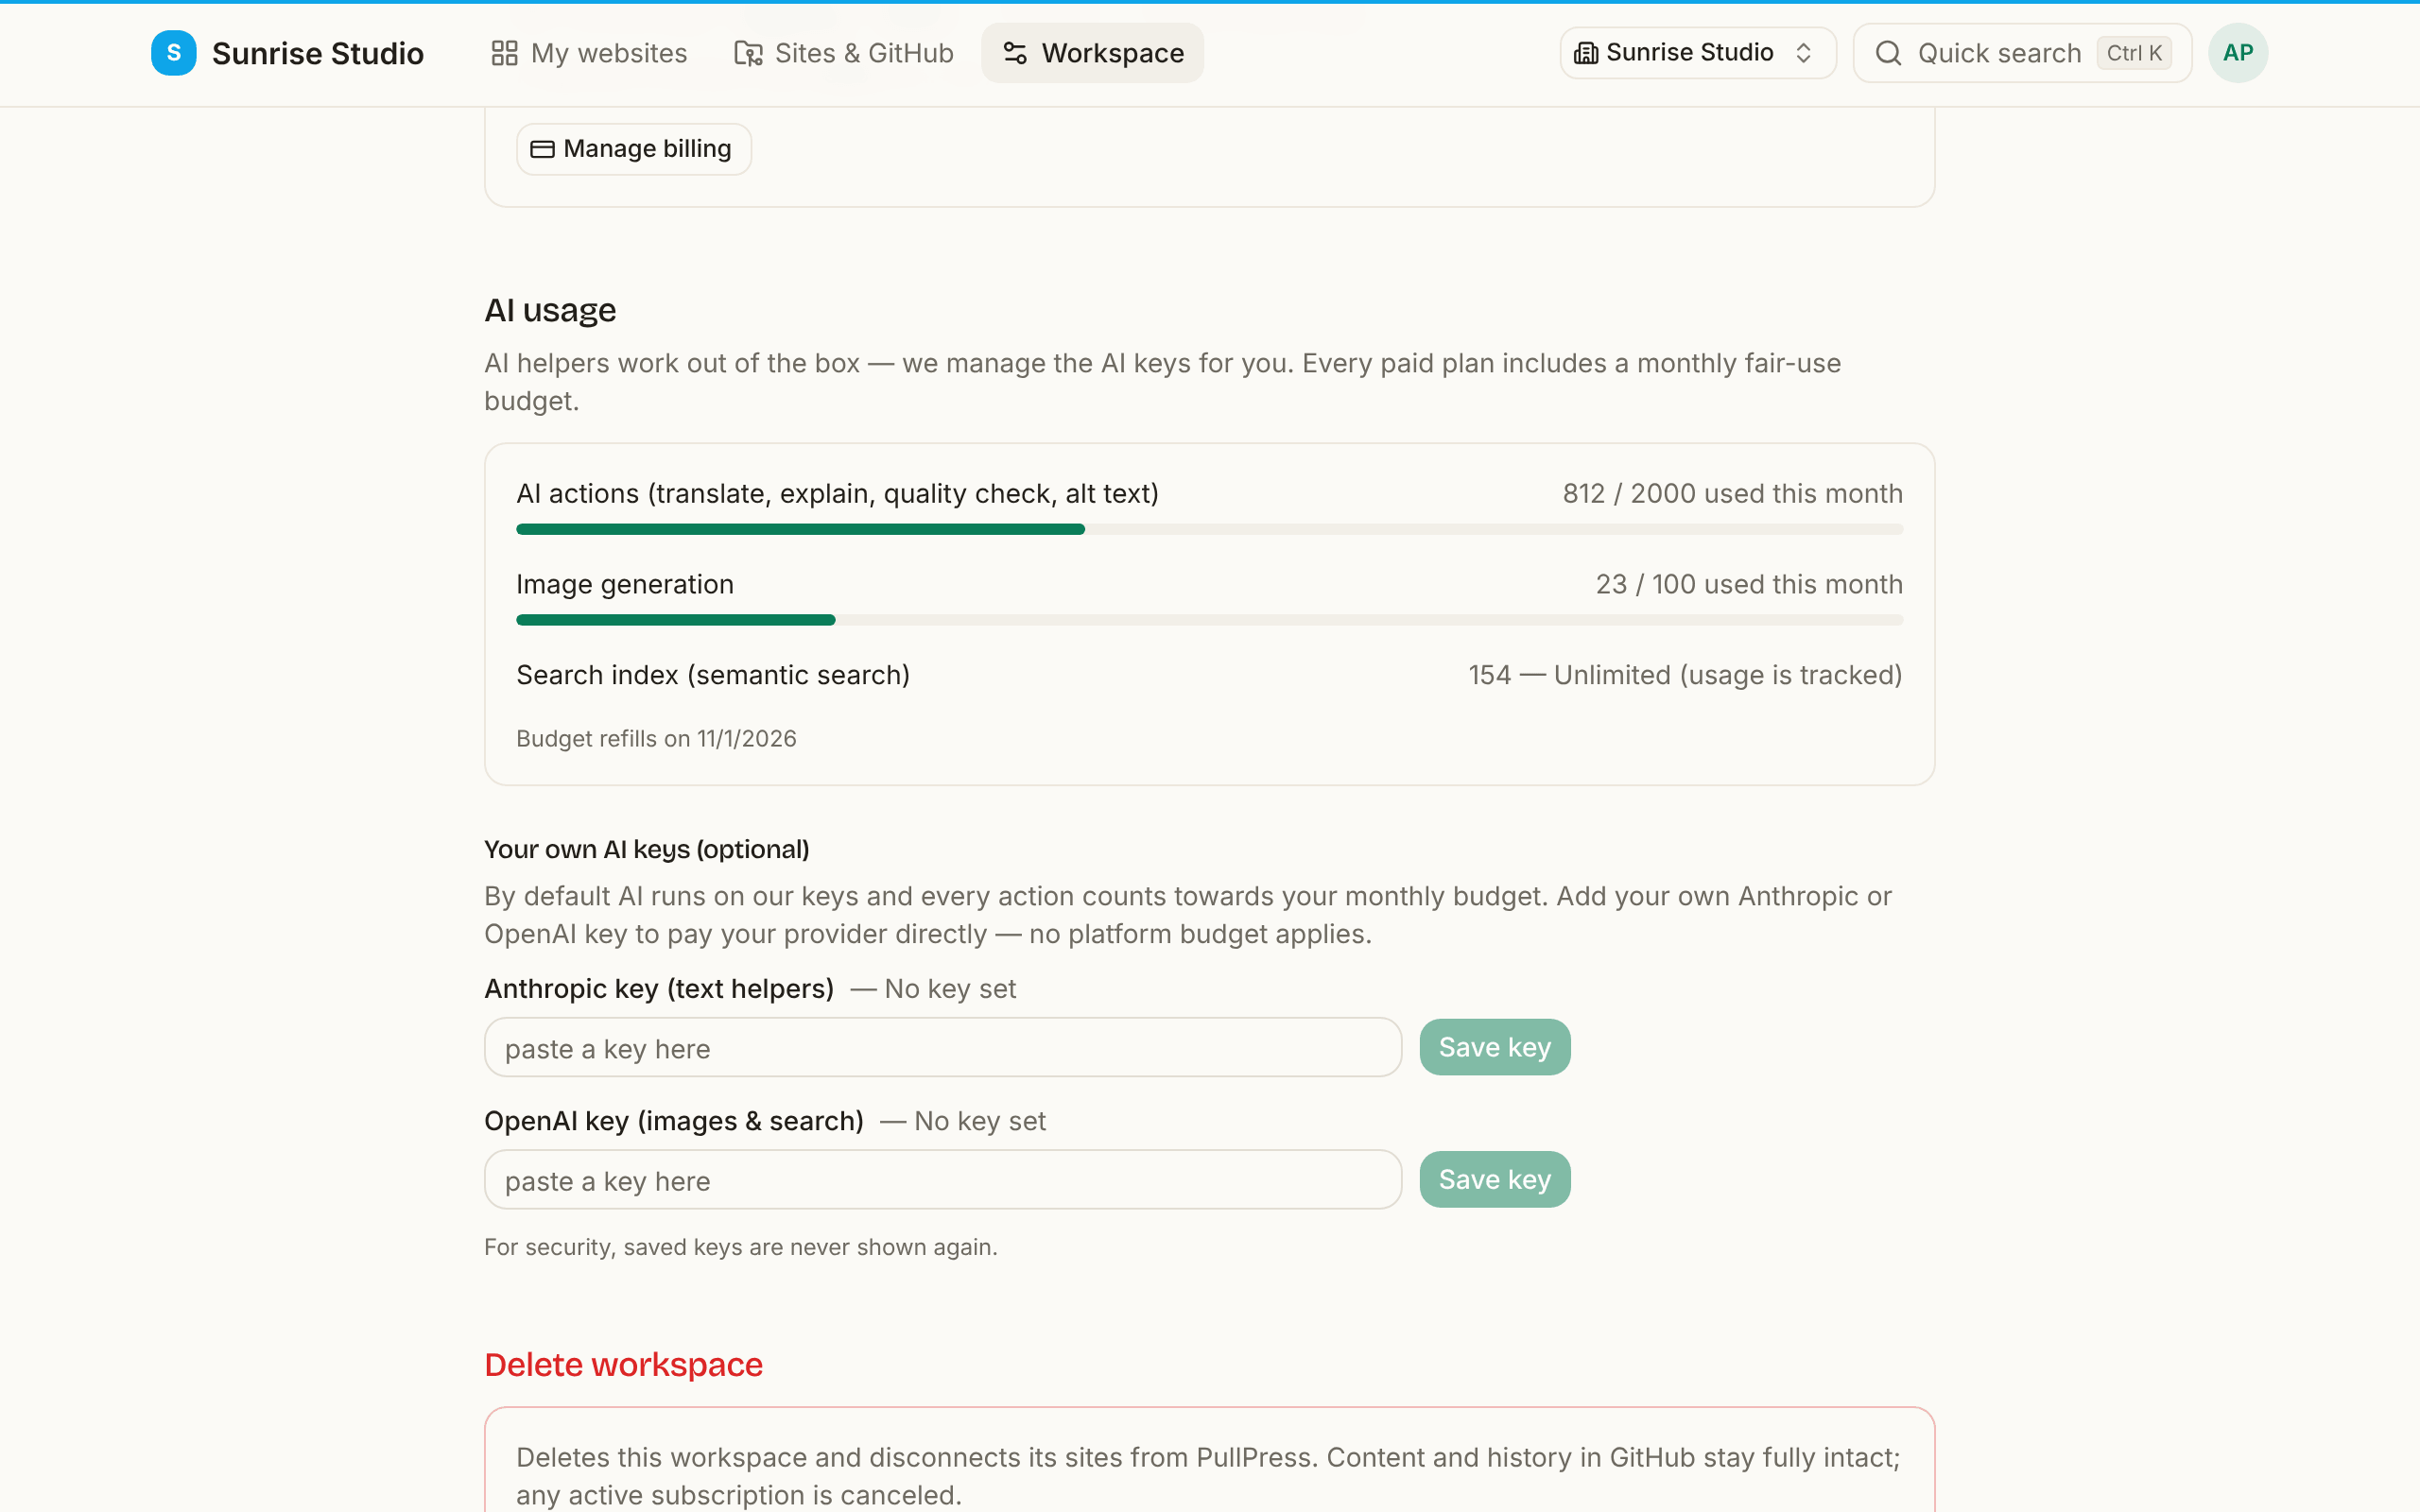The width and height of the screenshot is (2420, 1512).
Task: Save the Anthropic key
Action: [x=1494, y=1047]
